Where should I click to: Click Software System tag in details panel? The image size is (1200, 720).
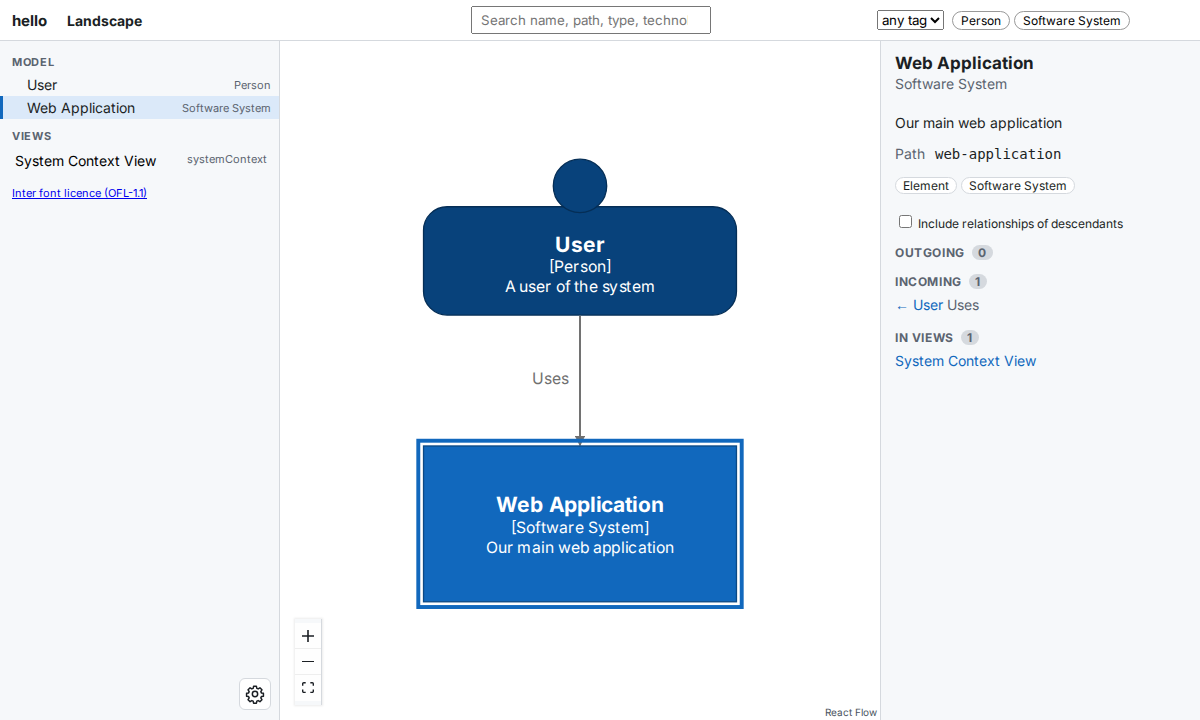tap(1017, 186)
